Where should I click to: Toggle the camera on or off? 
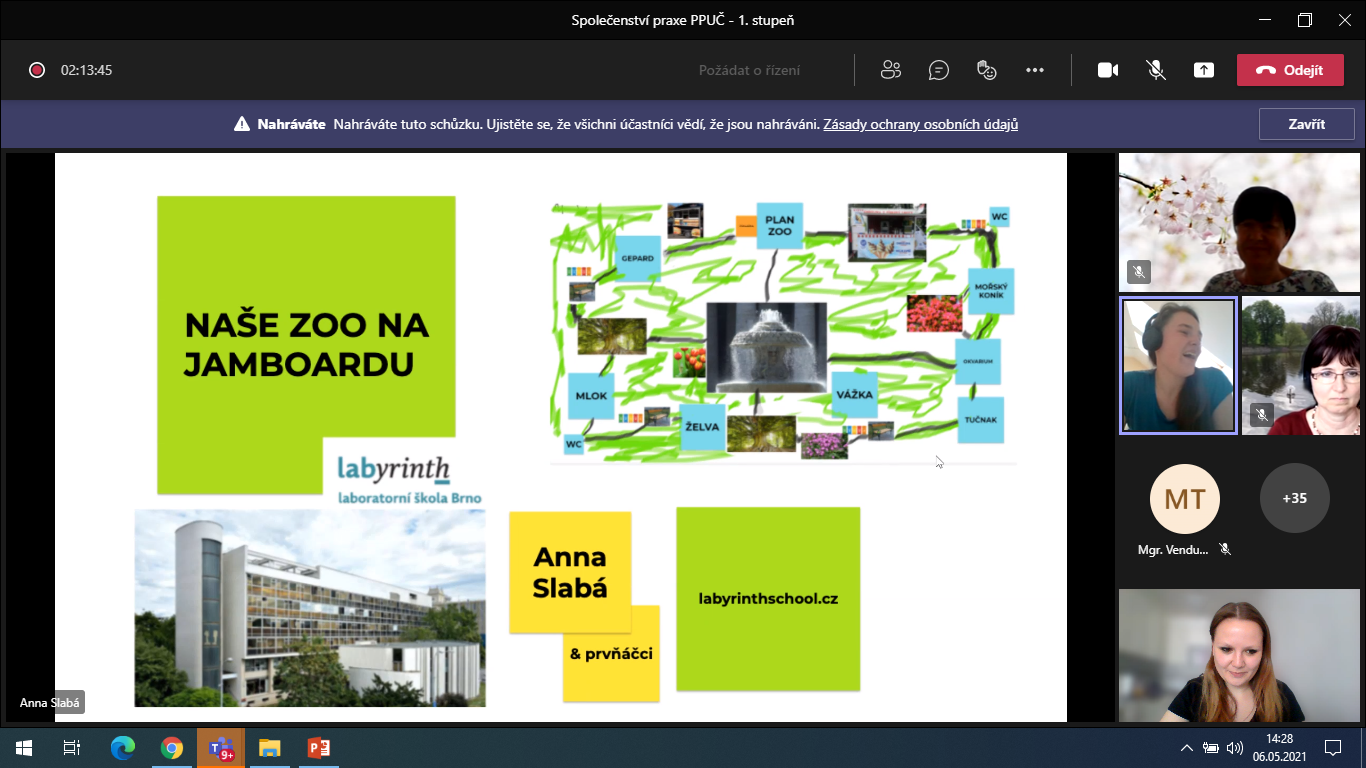pos(1108,70)
